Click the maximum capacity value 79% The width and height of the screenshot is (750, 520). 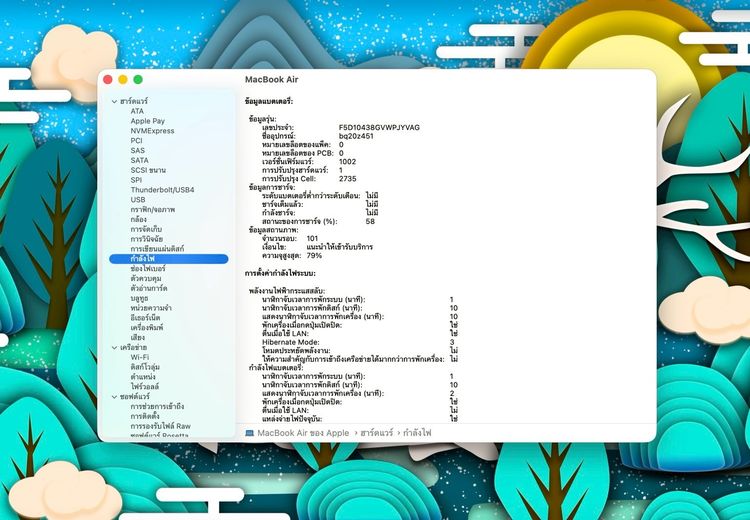point(314,256)
